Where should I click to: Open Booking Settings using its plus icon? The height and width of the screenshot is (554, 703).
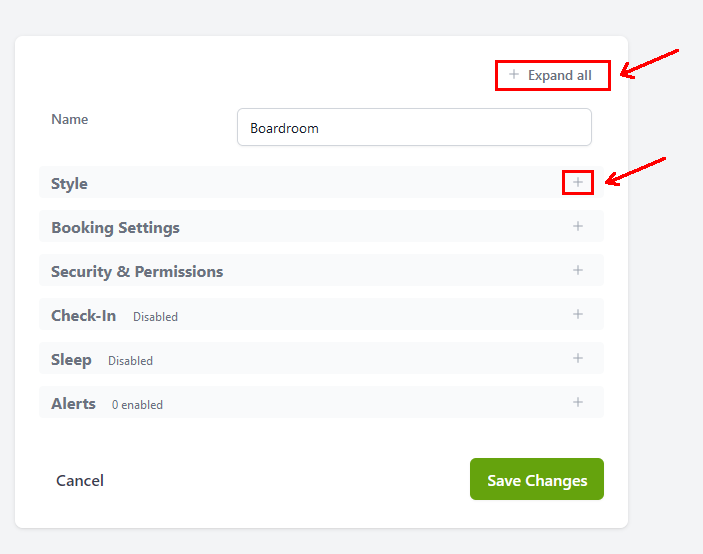click(578, 226)
